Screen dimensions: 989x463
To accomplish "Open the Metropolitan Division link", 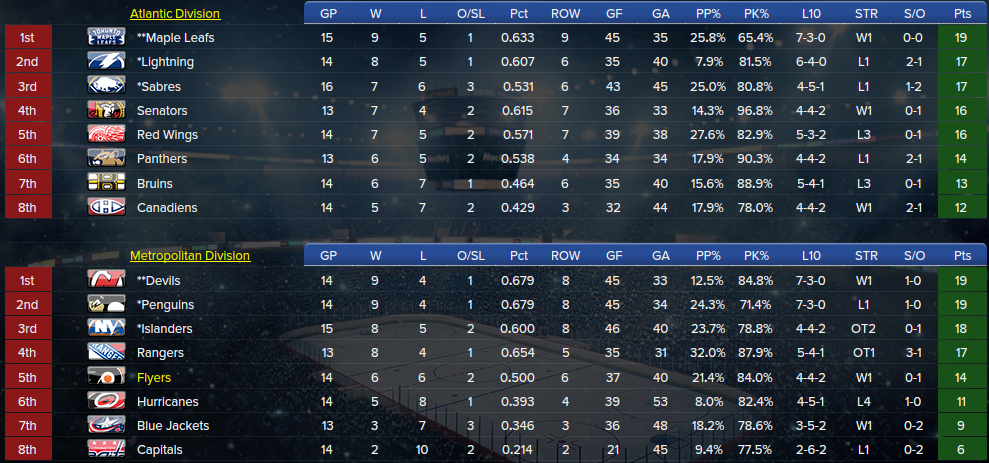I will 190,255.
